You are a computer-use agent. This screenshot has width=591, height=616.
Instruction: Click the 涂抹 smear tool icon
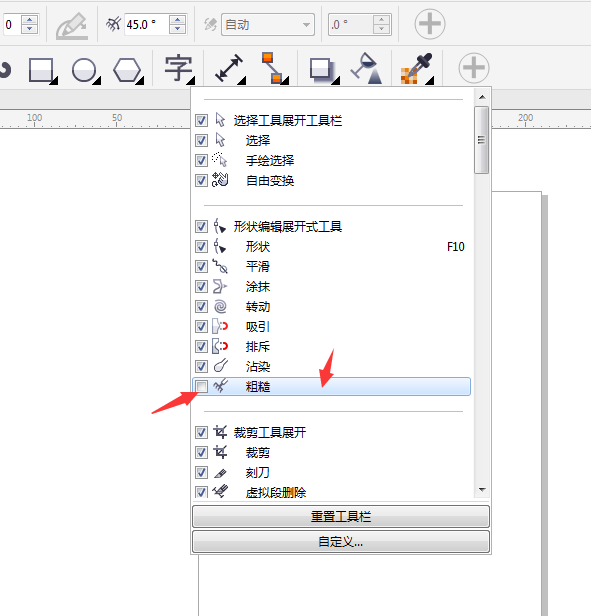(x=220, y=286)
